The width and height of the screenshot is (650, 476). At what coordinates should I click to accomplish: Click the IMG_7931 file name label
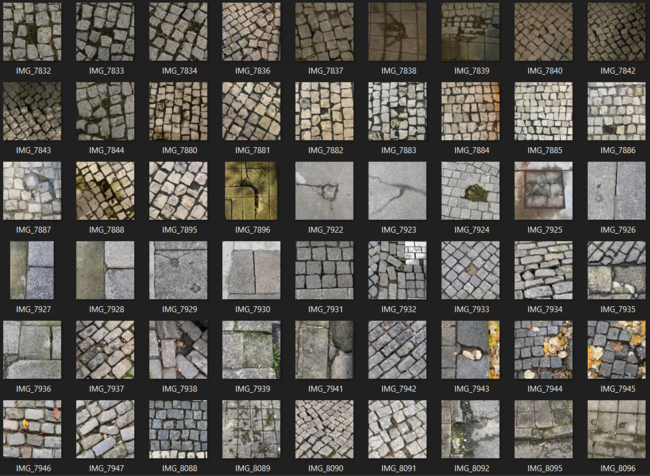324,309
